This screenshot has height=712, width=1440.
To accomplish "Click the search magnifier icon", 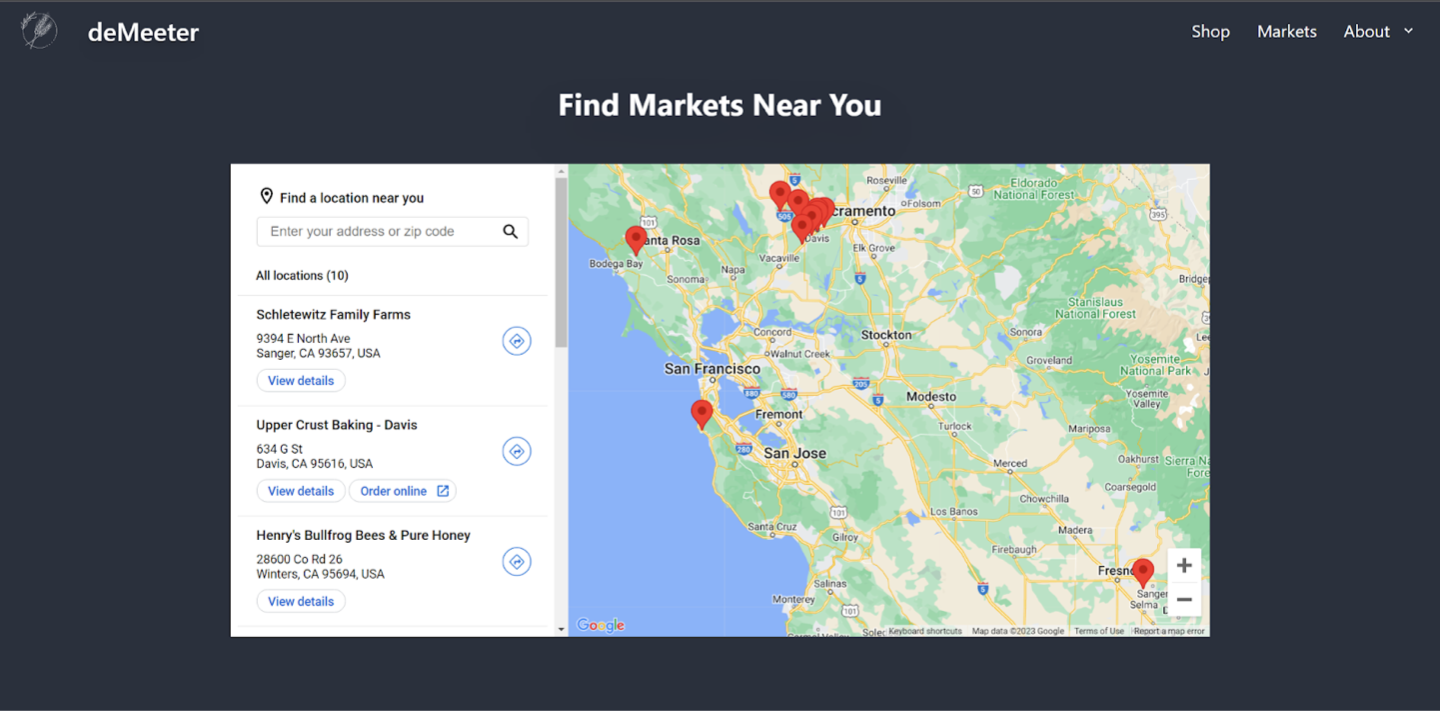I will (510, 231).
